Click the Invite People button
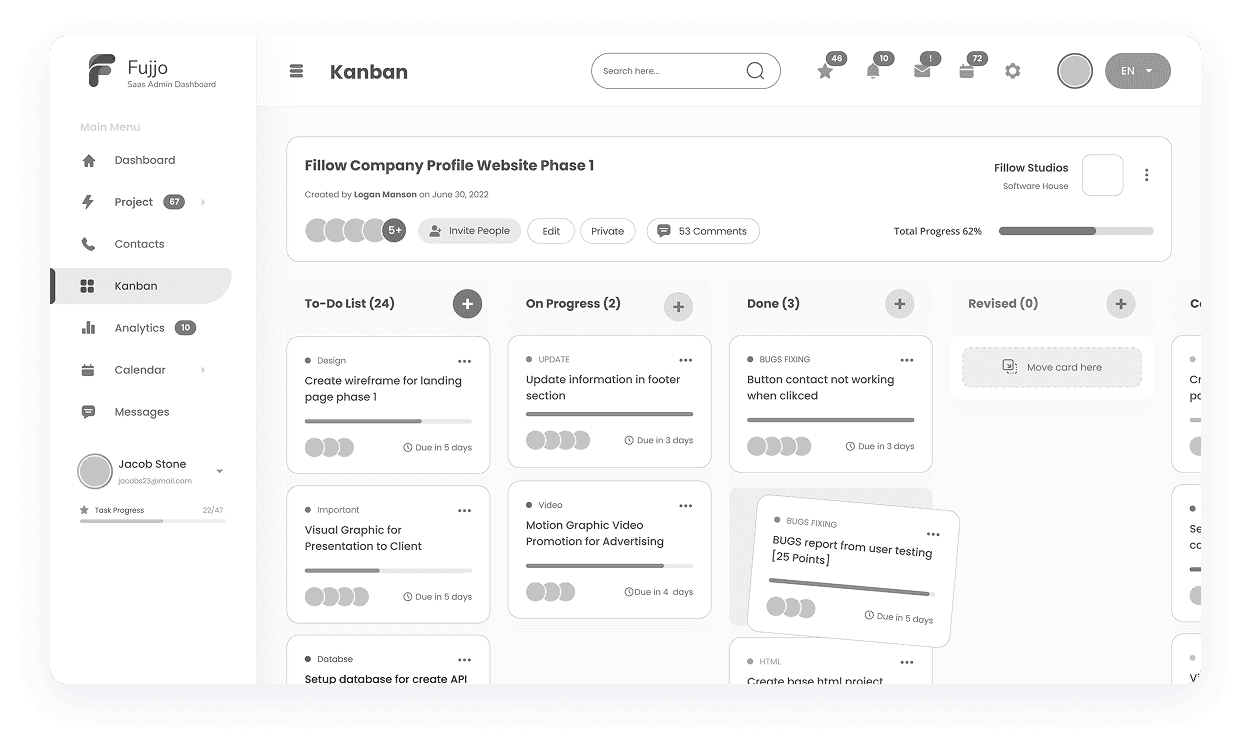This screenshot has height=748, width=1251. 469,231
